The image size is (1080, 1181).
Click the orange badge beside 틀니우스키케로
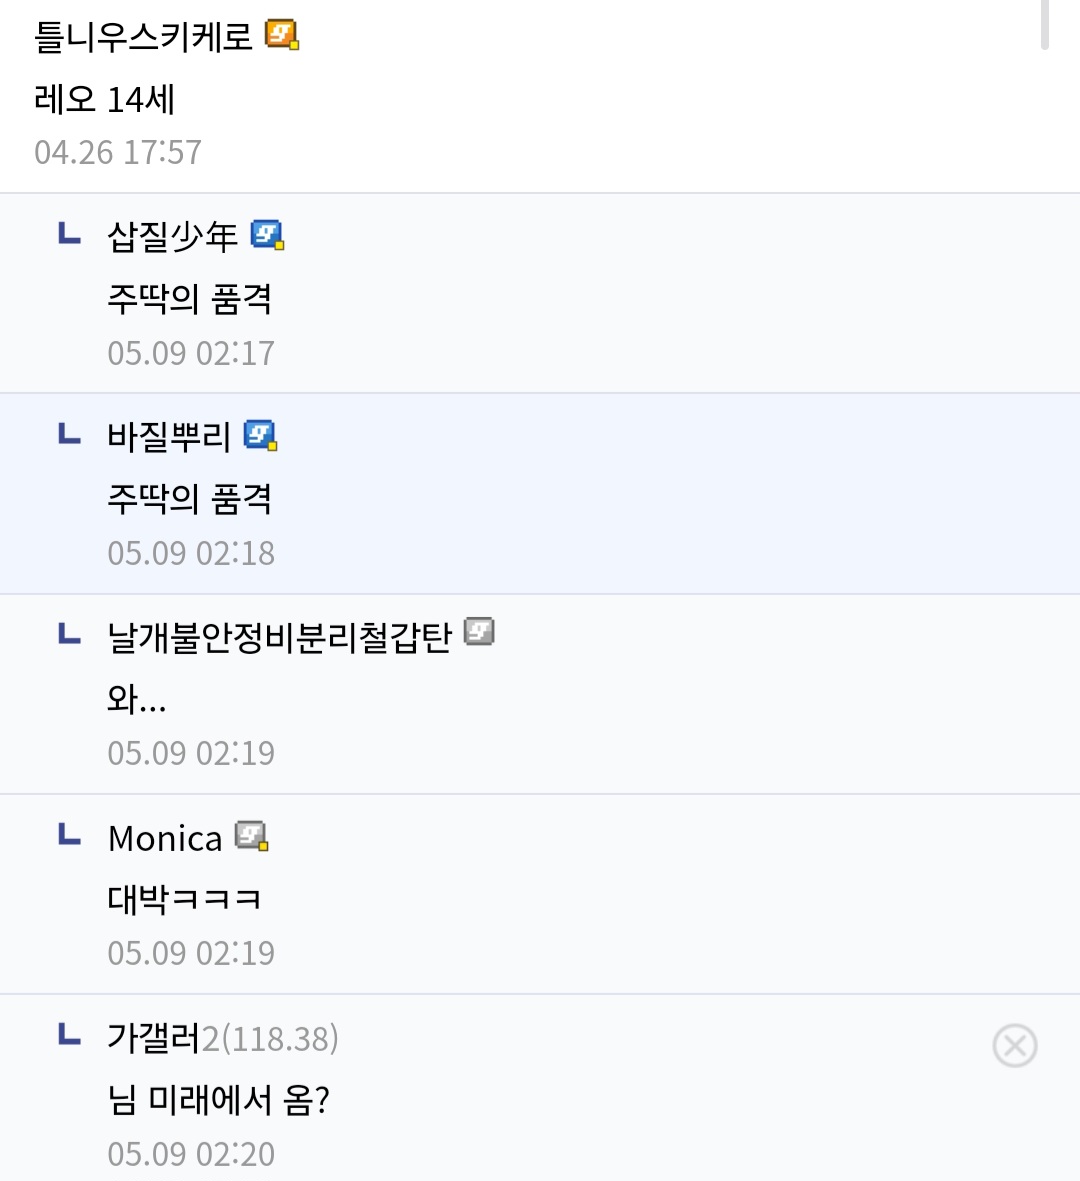pos(282,36)
